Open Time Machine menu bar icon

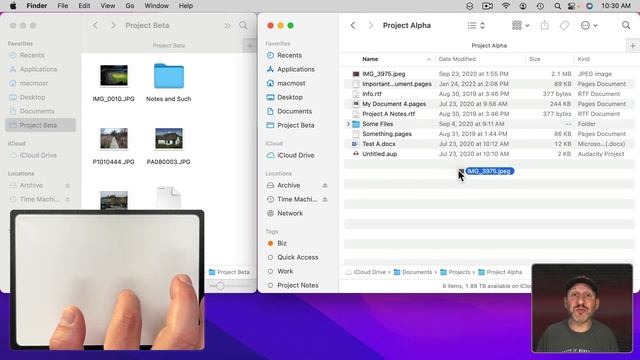pos(540,6)
